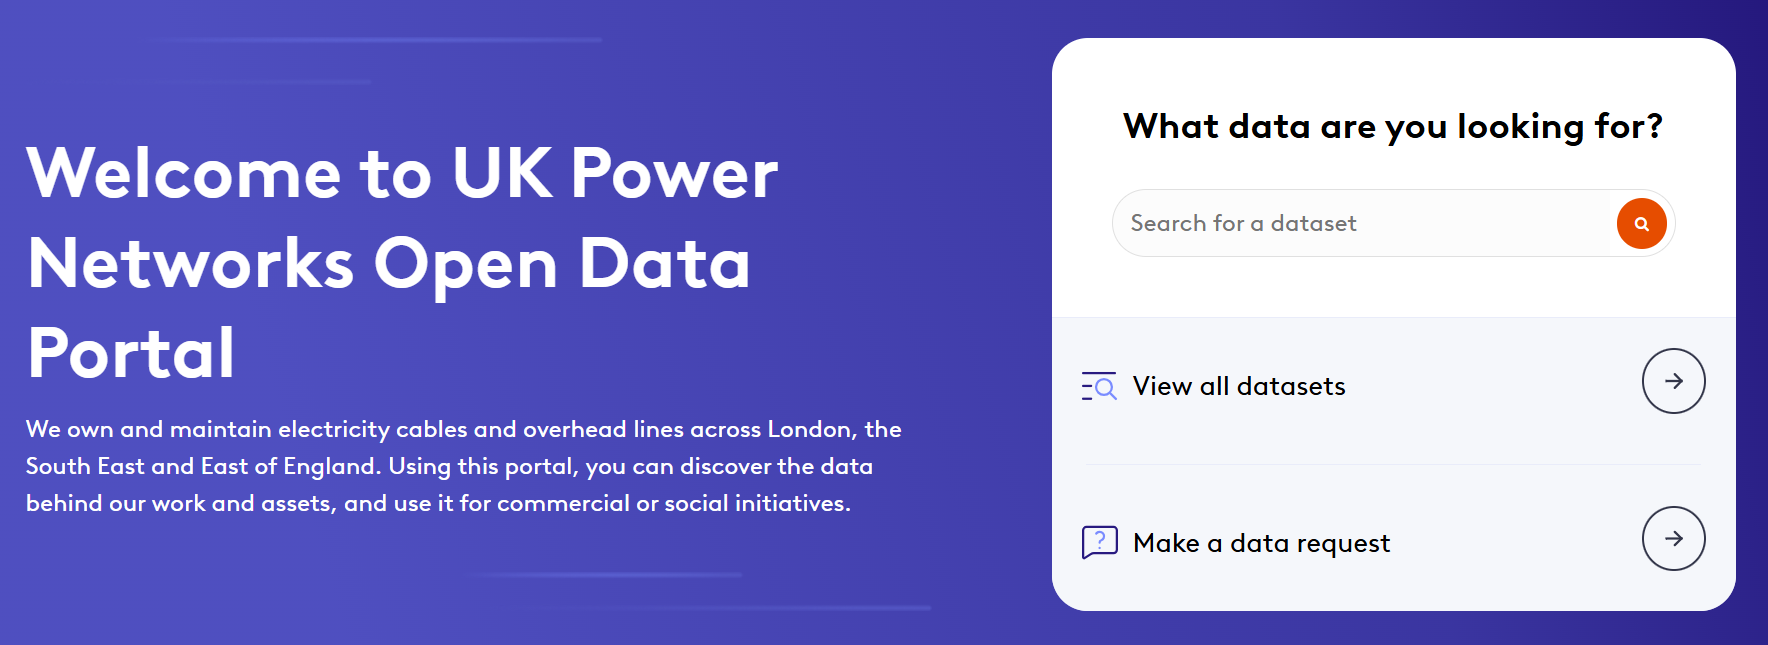Click the 'Welcome to UK Power' headline line
The width and height of the screenshot is (1768, 645).
402,174
